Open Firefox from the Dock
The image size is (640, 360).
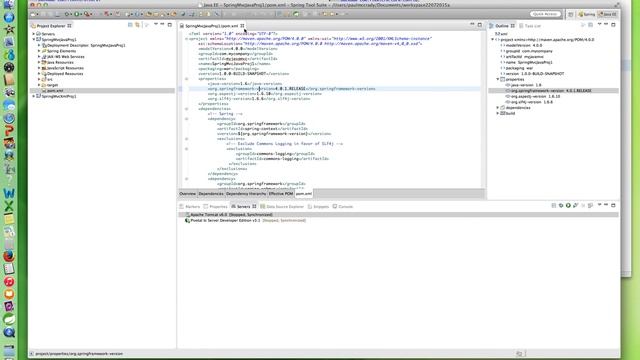pyautogui.click(x=9, y=256)
